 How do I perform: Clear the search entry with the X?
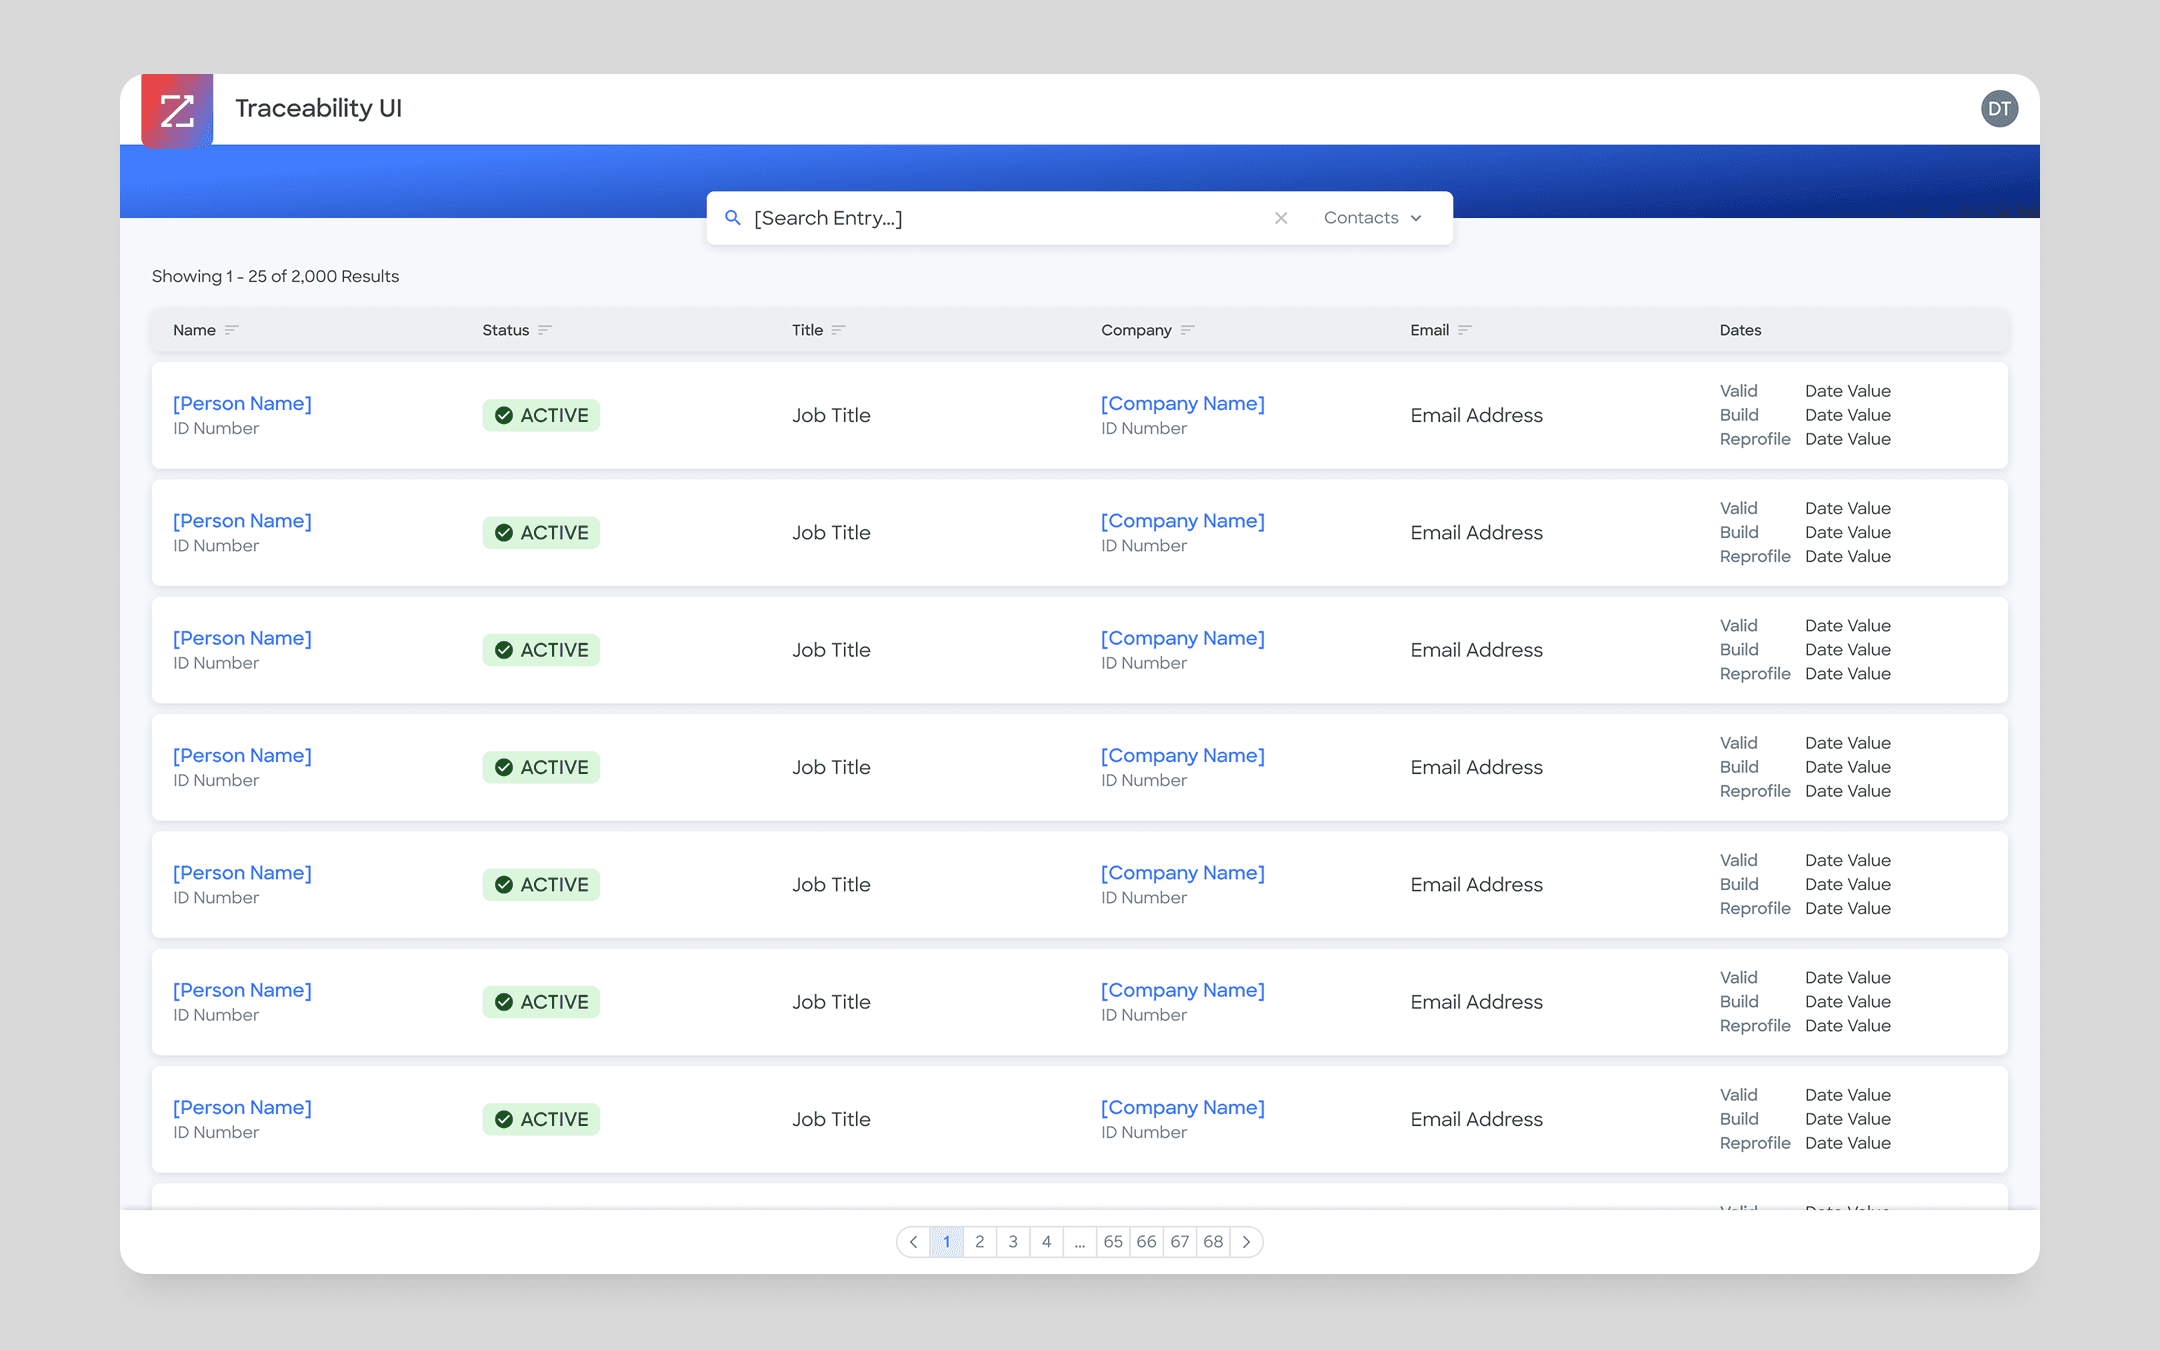[1281, 218]
